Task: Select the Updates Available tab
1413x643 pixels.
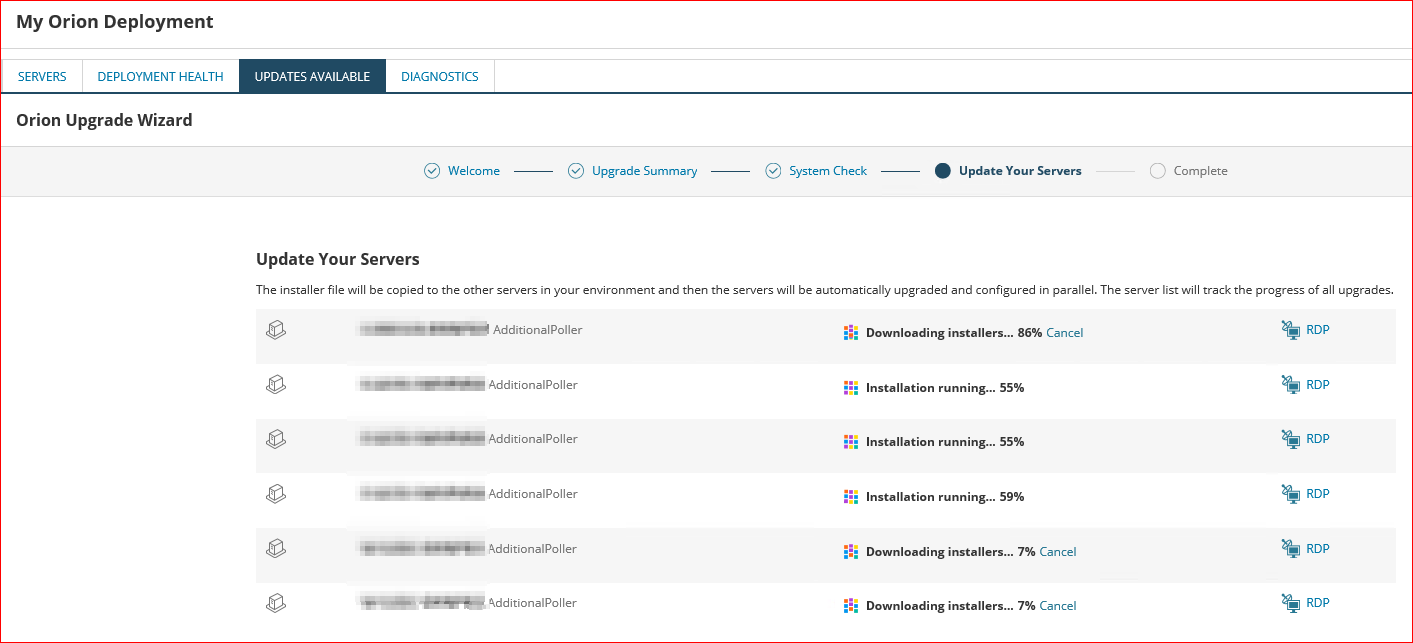Action: (312, 76)
